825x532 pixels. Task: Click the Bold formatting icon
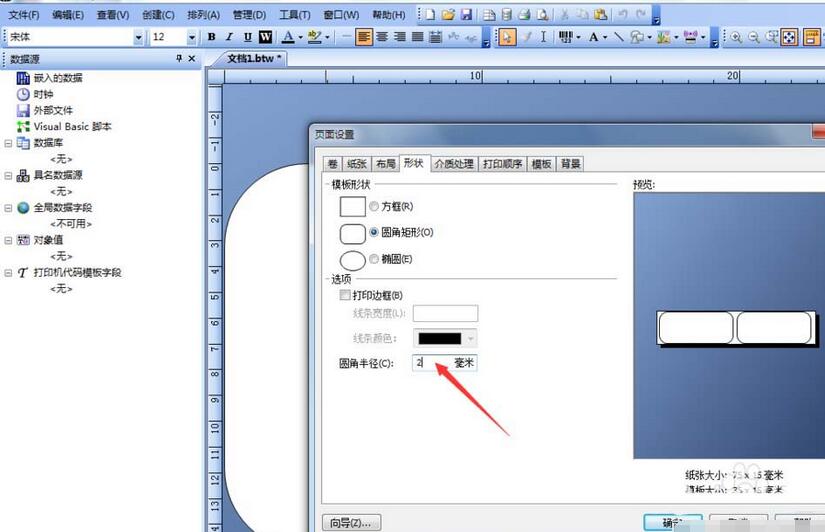coord(212,37)
